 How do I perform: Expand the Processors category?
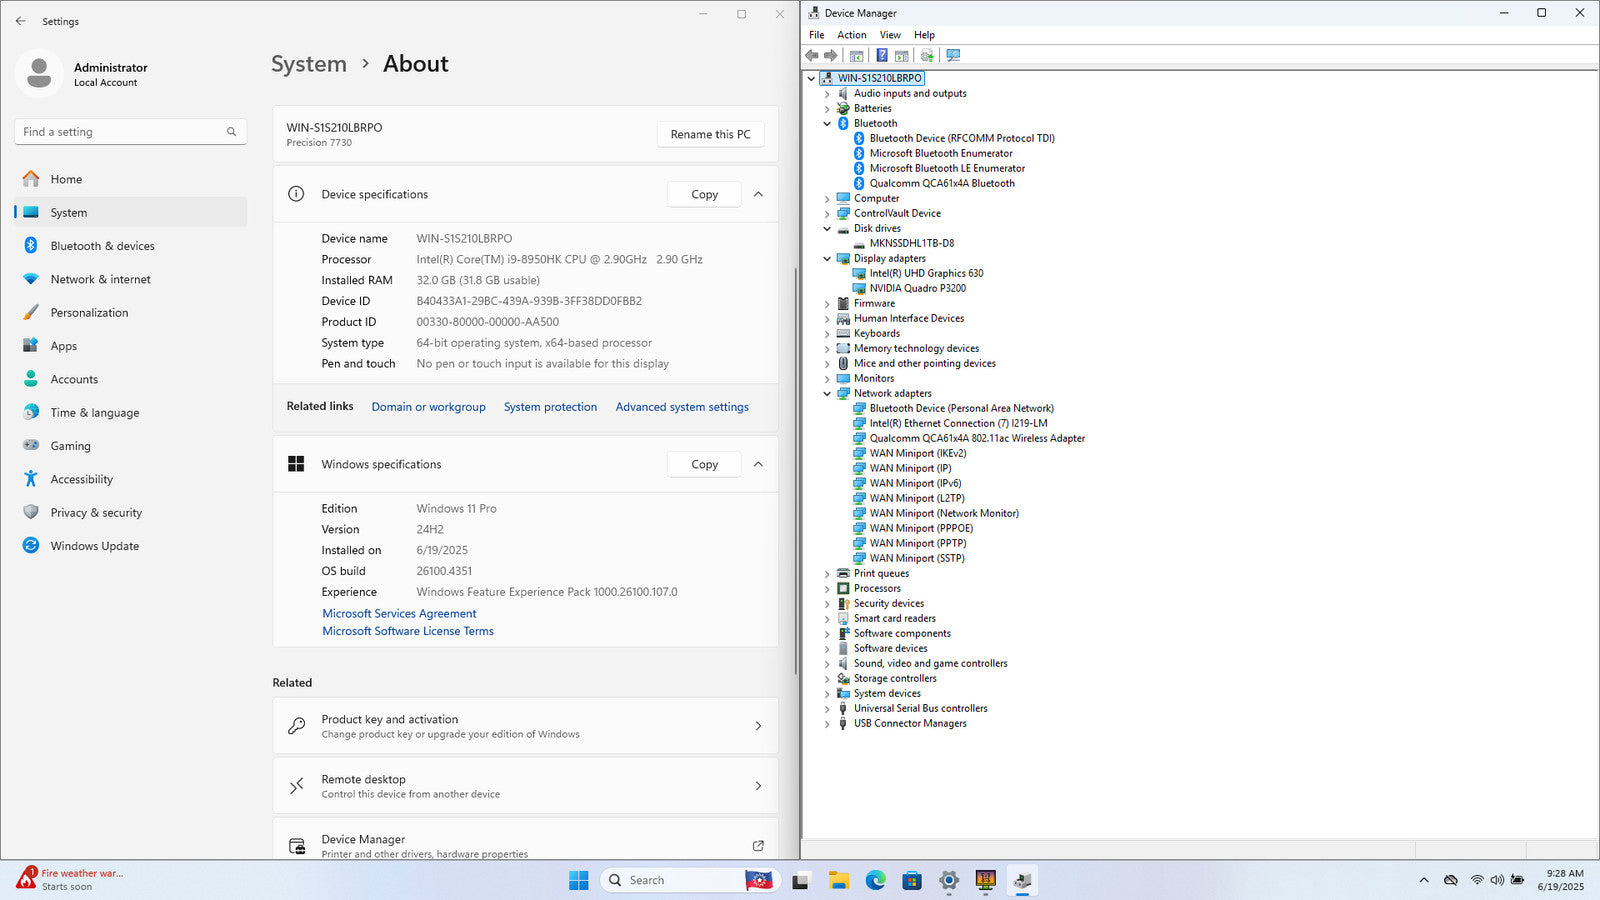(x=827, y=589)
